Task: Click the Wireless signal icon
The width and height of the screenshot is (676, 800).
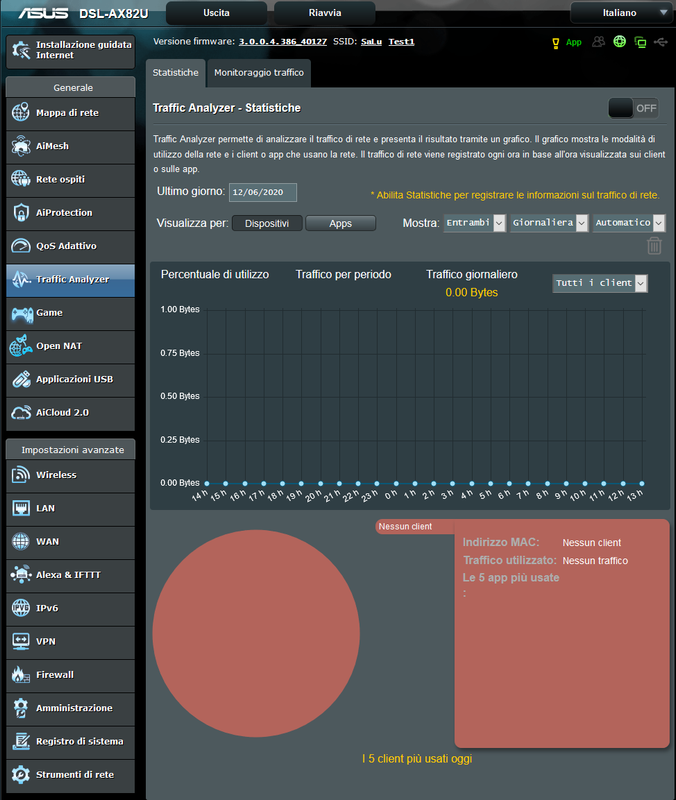Action: [x=21, y=474]
